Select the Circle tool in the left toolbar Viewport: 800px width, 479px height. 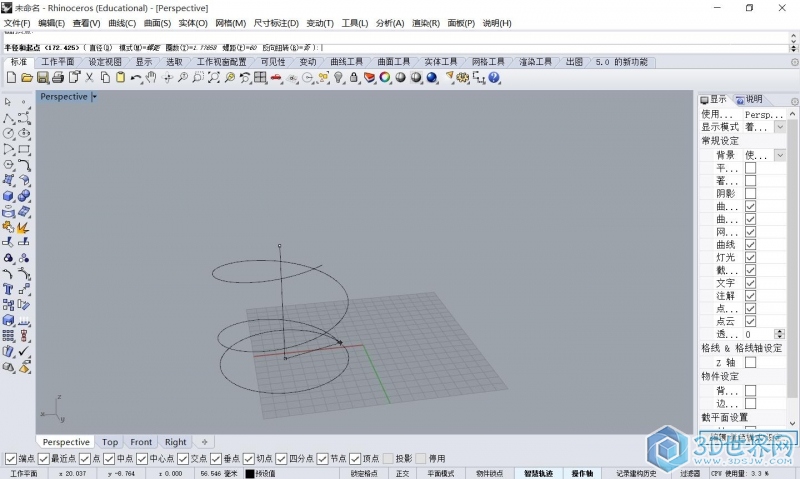point(8,134)
